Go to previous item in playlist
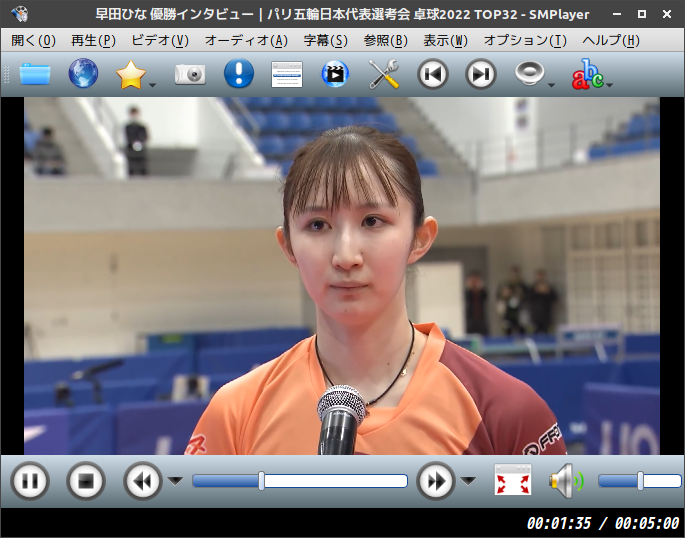 pyautogui.click(x=432, y=74)
